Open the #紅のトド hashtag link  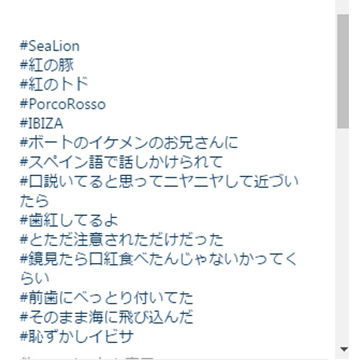[54, 85]
